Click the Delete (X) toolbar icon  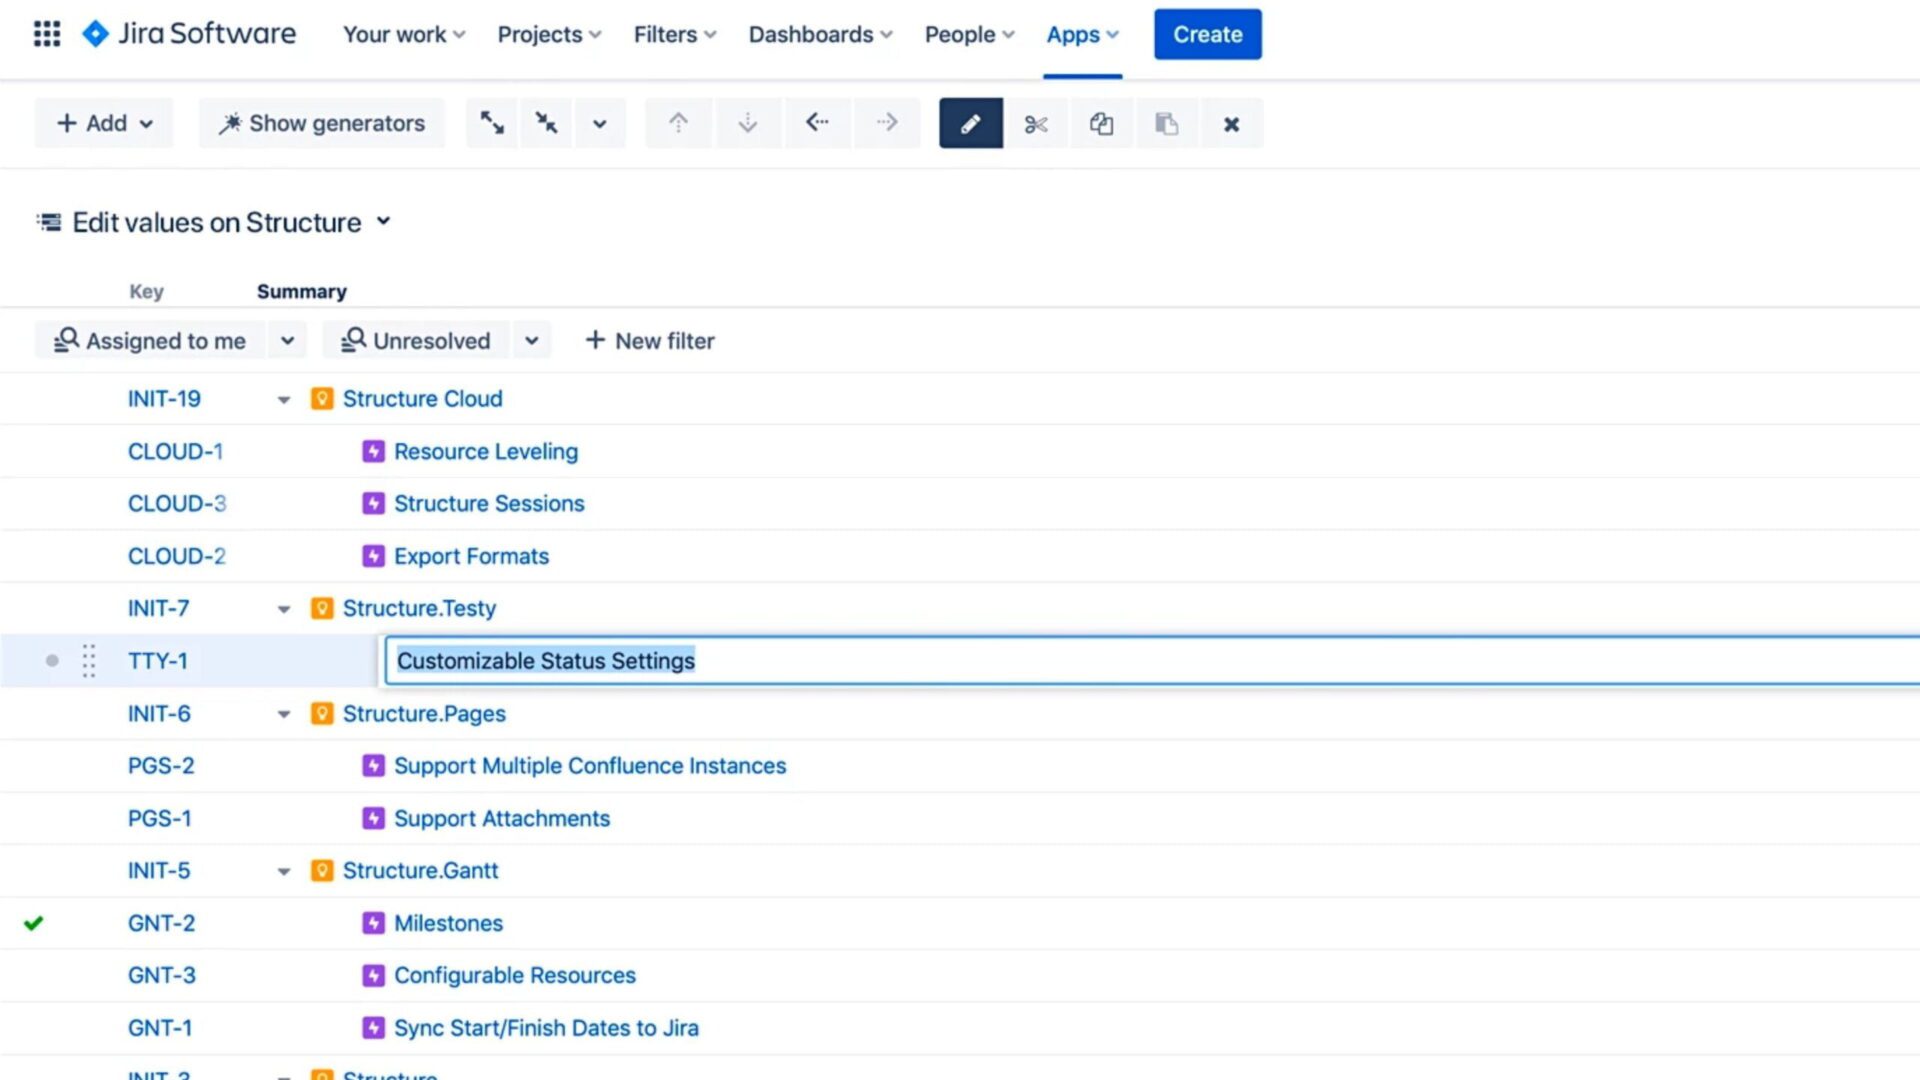pos(1231,123)
